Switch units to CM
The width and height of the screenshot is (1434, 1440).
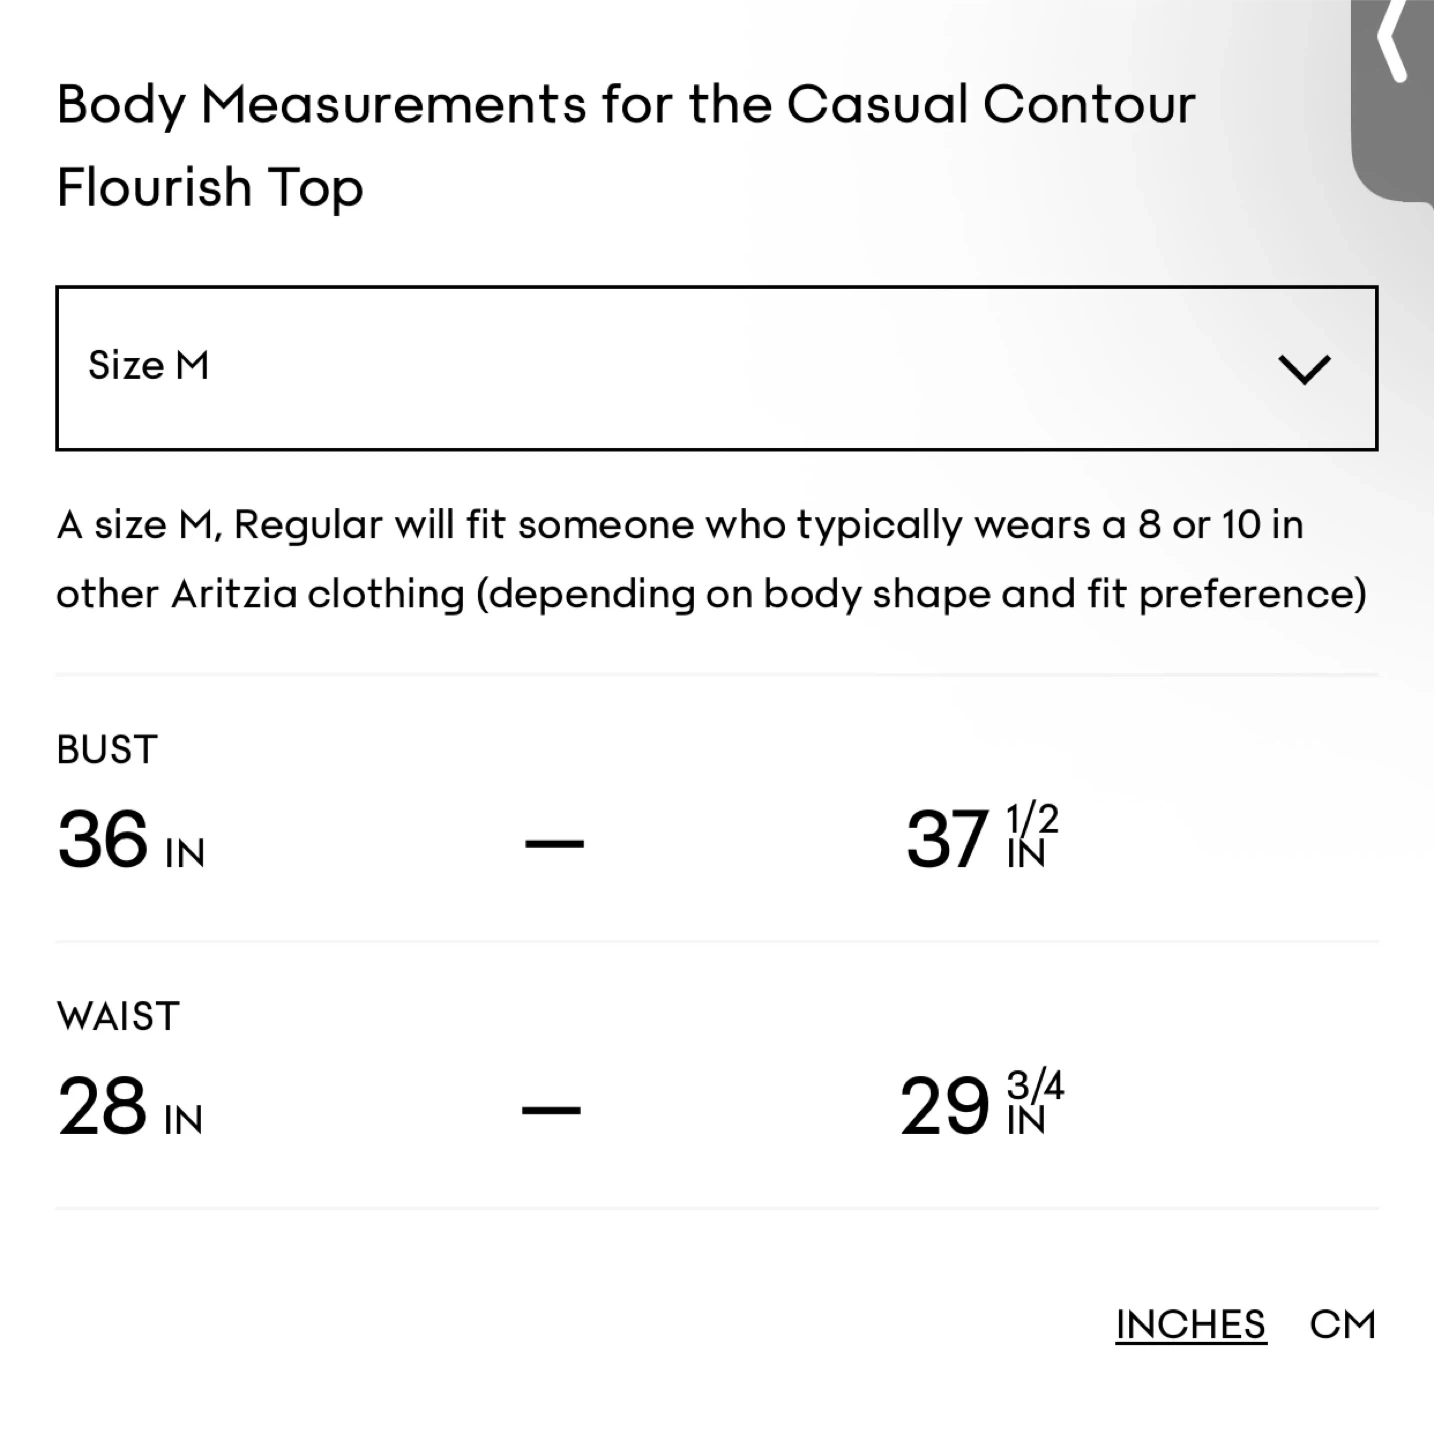pos(1342,1324)
